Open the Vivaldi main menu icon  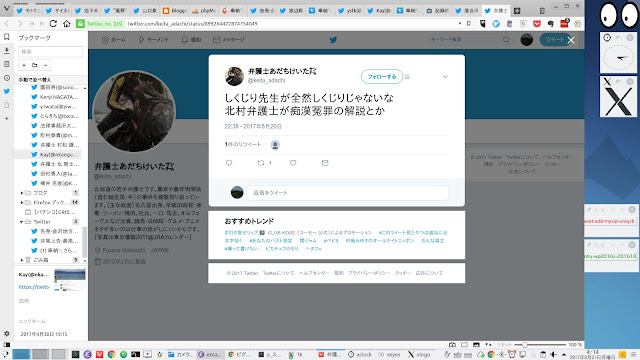6,9
